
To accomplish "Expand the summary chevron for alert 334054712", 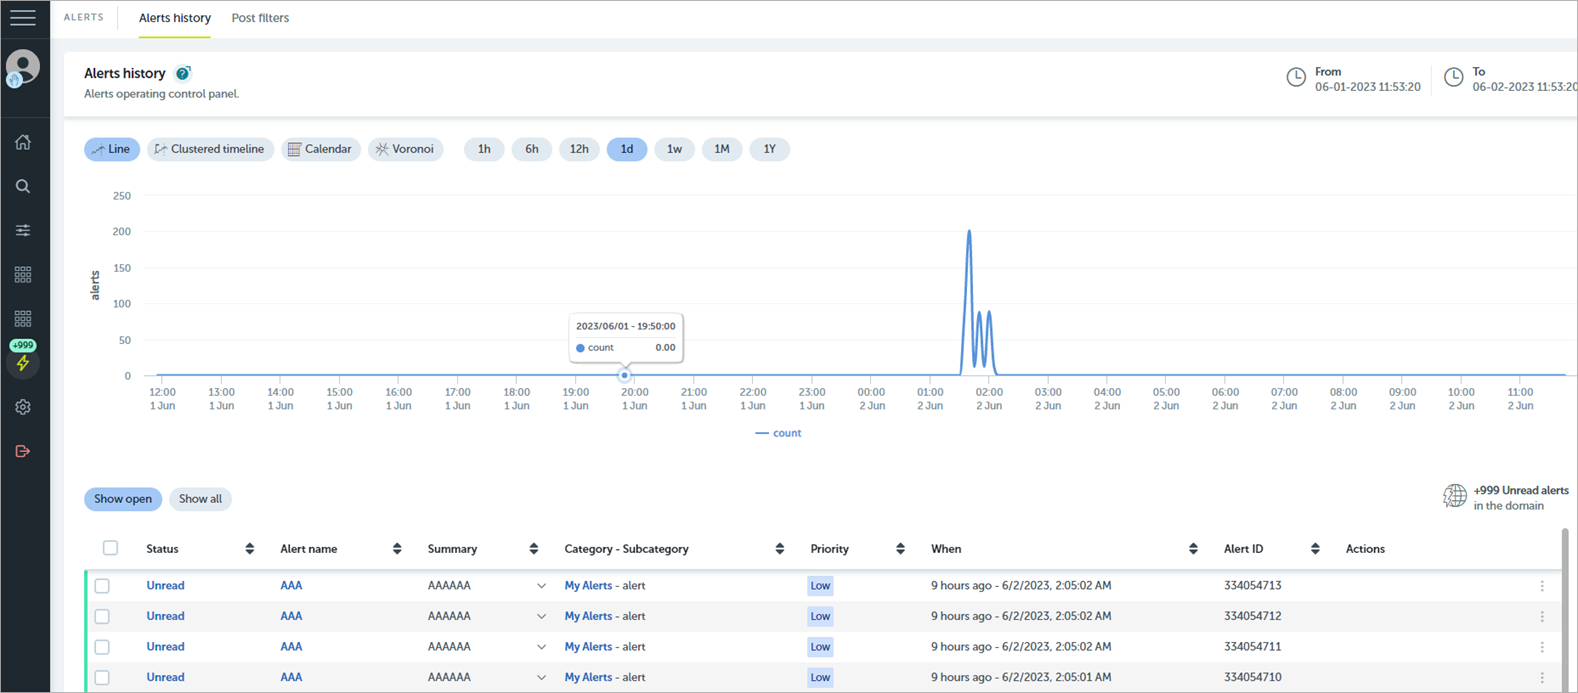I will pos(541,617).
